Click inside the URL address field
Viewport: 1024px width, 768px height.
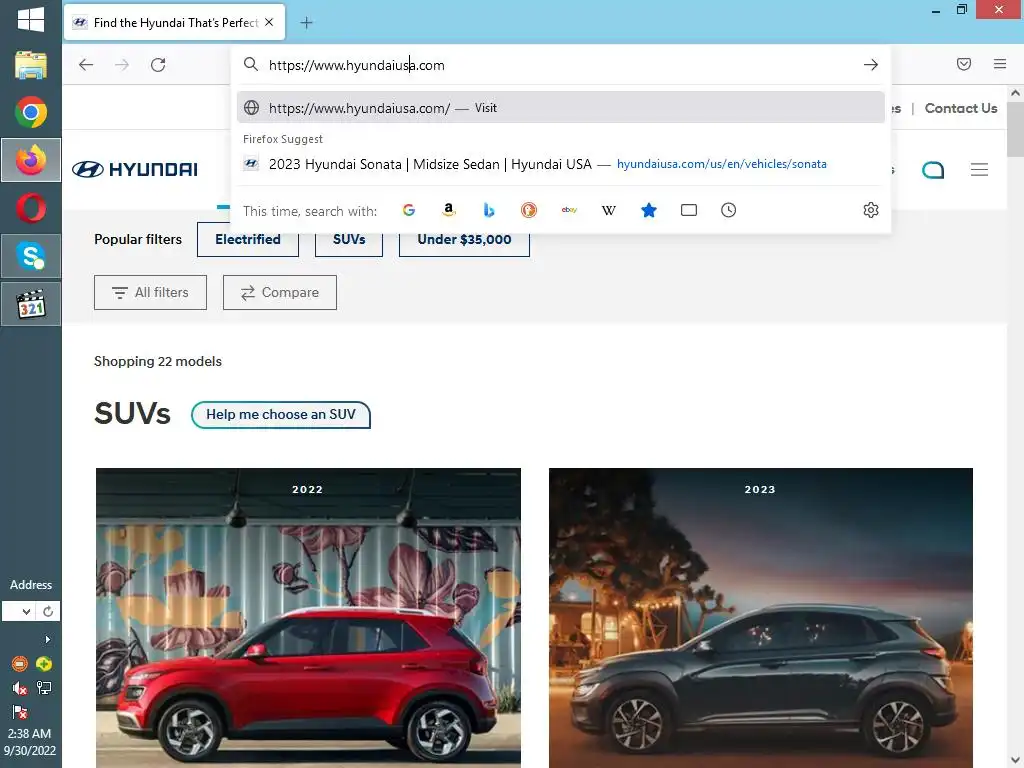[x=562, y=65]
